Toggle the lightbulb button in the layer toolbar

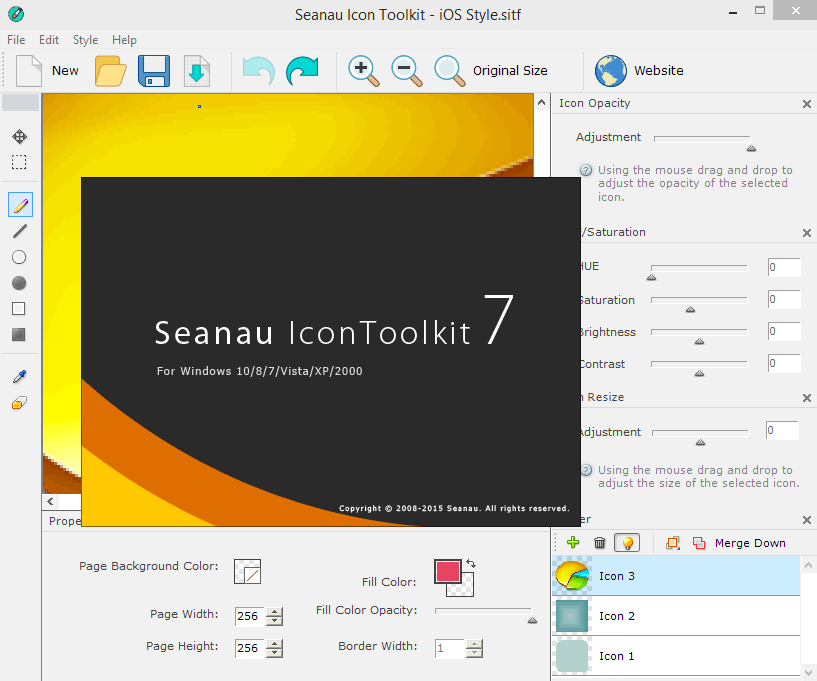(x=627, y=543)
